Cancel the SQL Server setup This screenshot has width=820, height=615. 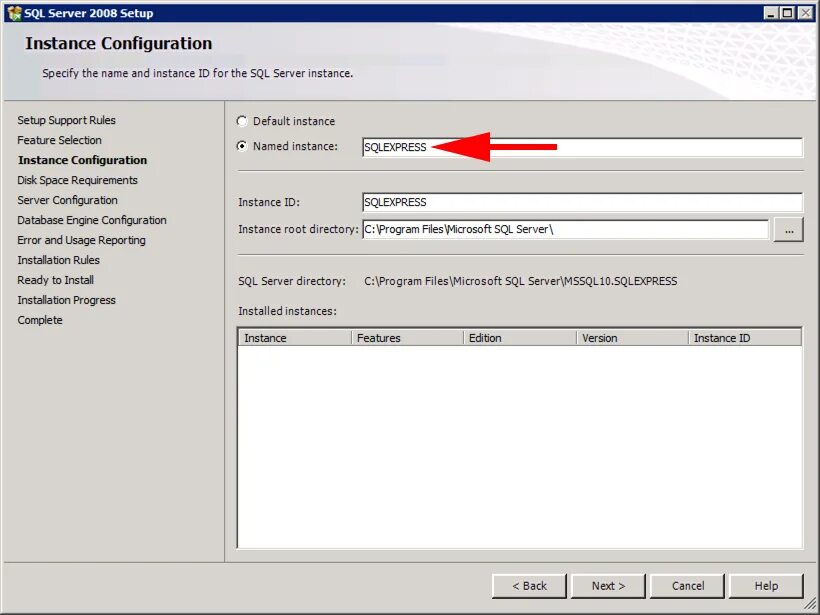688,586
